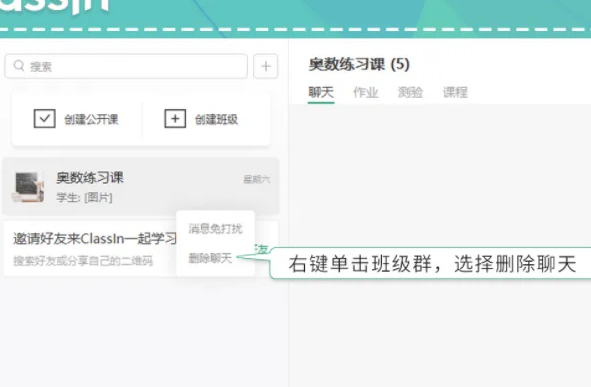Select the 奥数练习课 chat row title
The height and width of the screenshot is (387, 591).
[x=90, y=177]
